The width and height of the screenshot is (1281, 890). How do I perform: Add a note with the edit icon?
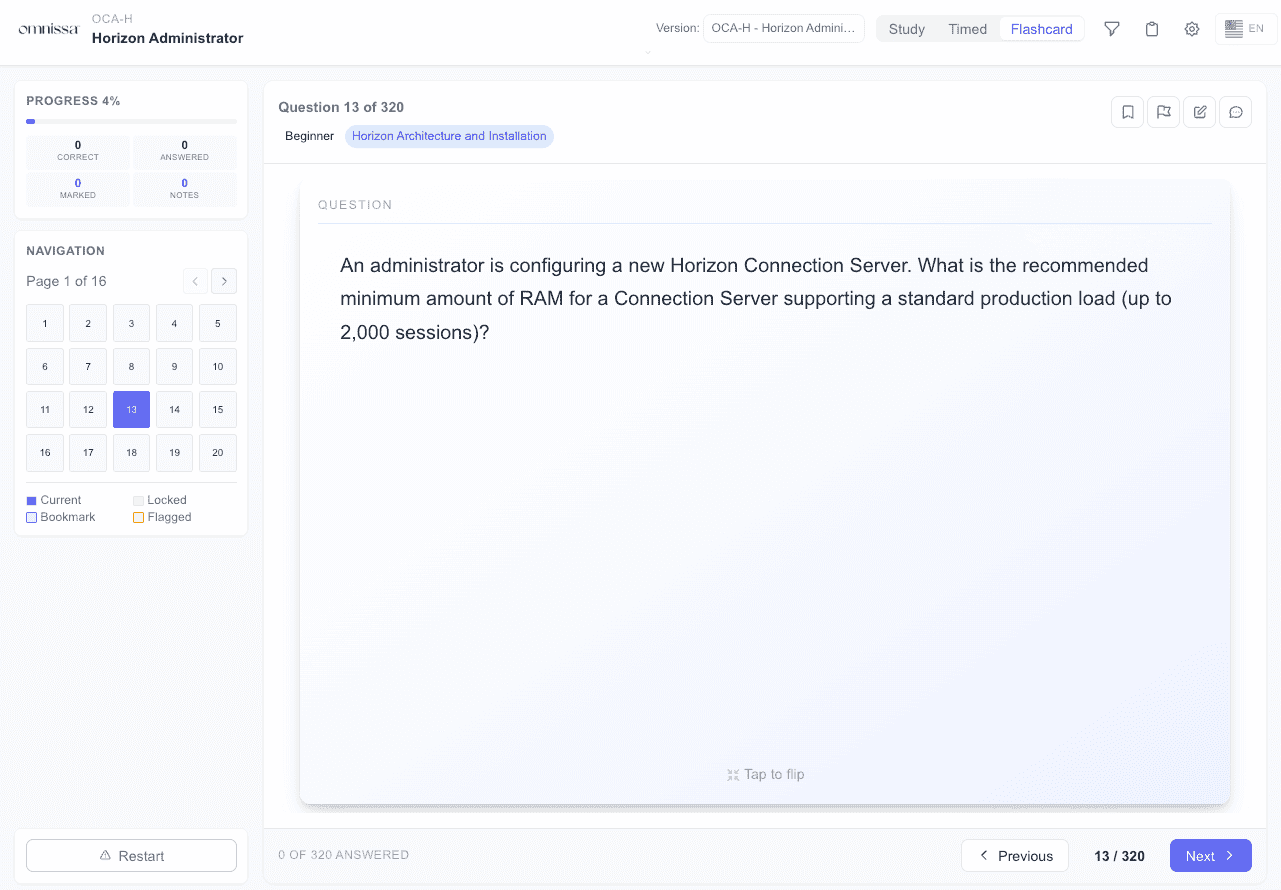click(1200, 112)
